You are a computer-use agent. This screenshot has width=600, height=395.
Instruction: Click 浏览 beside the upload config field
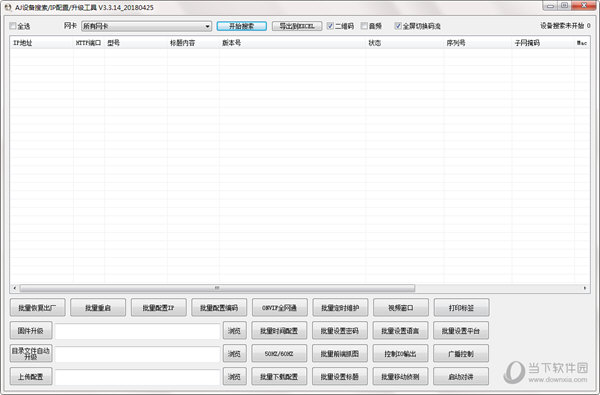(235, 376)
